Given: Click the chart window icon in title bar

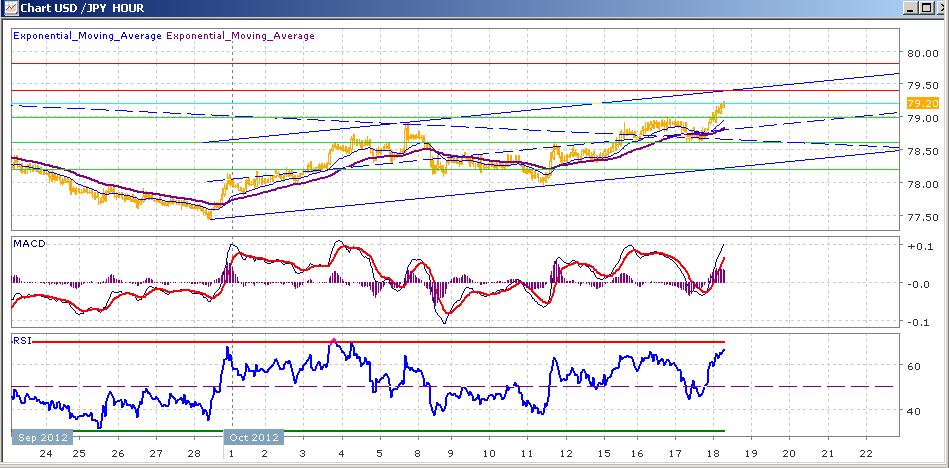Looking at the screenshot, I should point(10,8).
